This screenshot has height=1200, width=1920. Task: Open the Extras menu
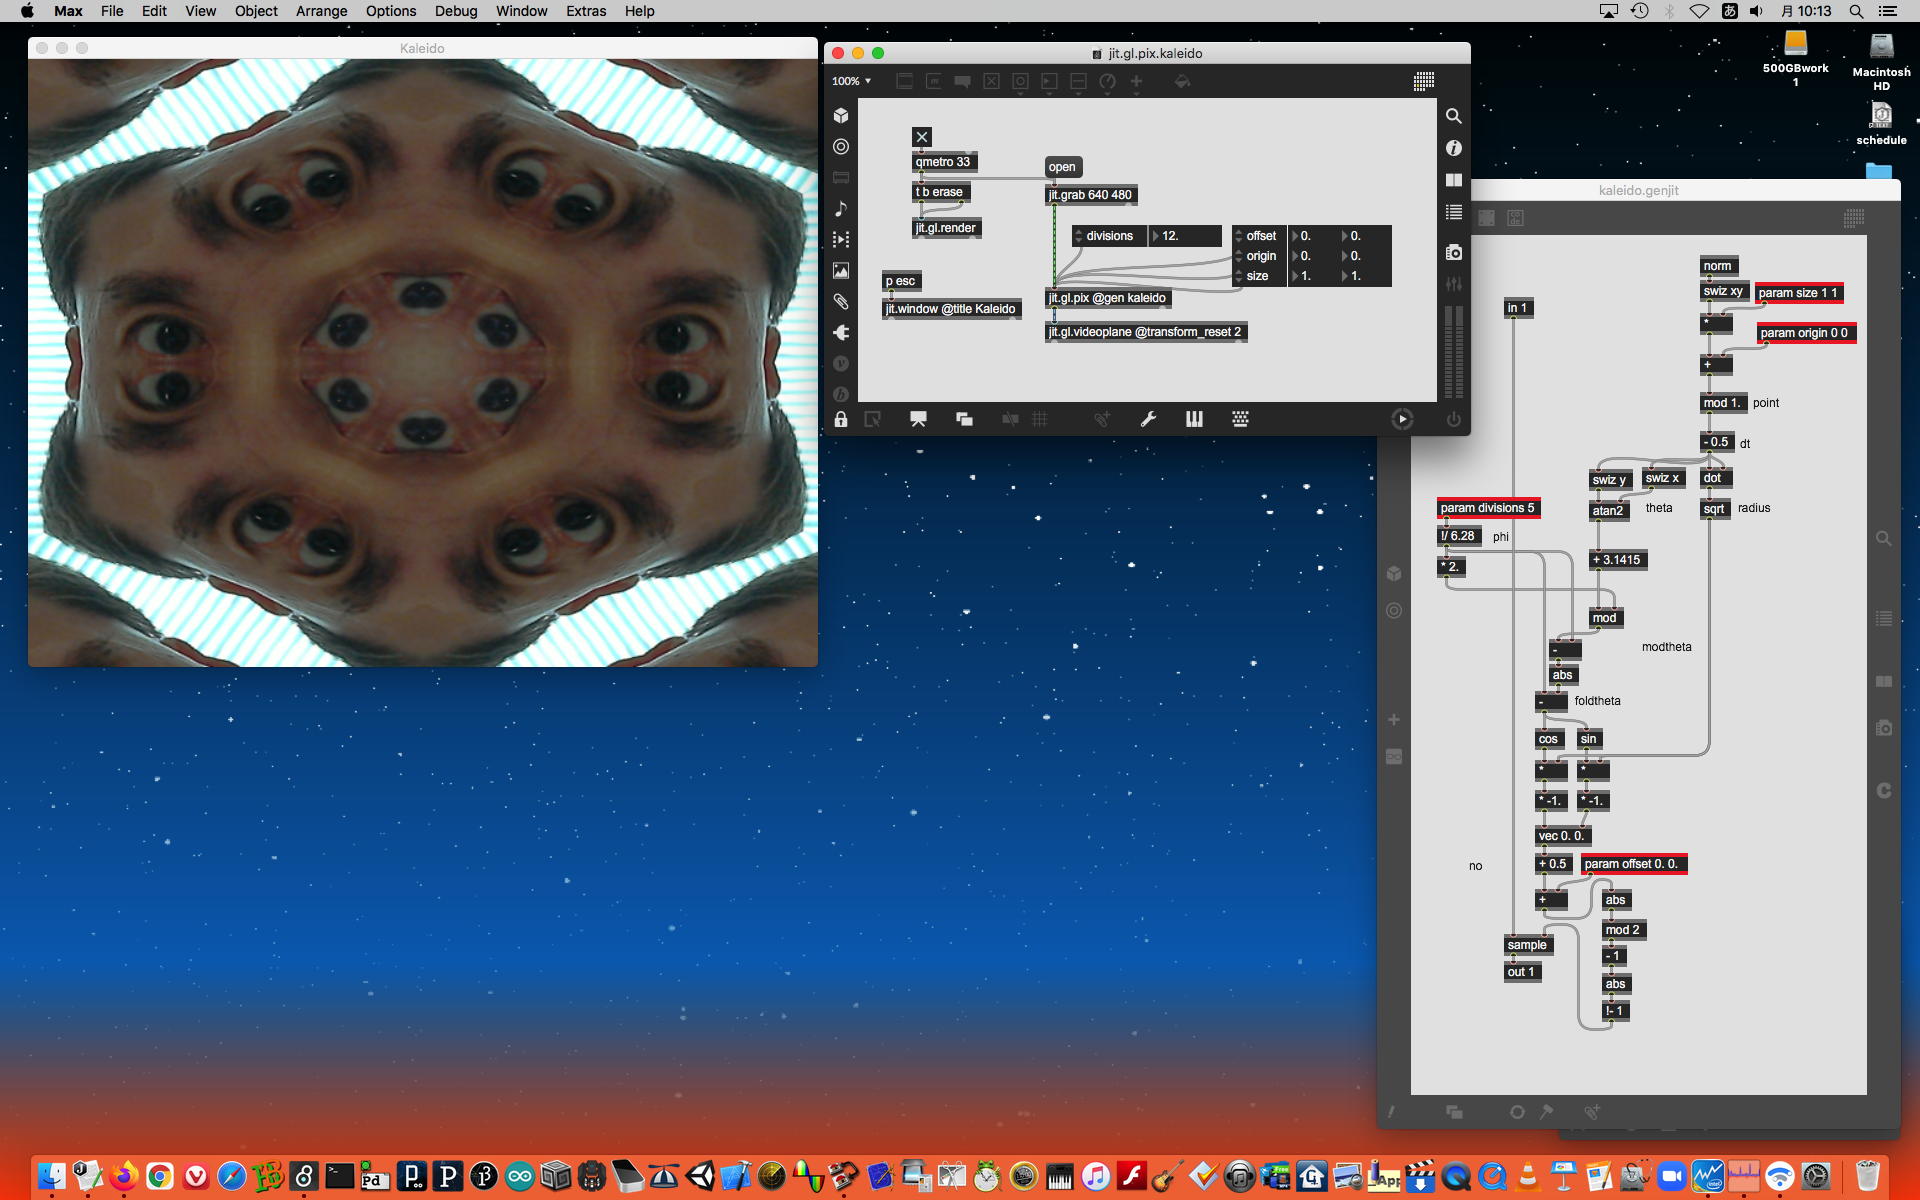(x=586, y=11)
